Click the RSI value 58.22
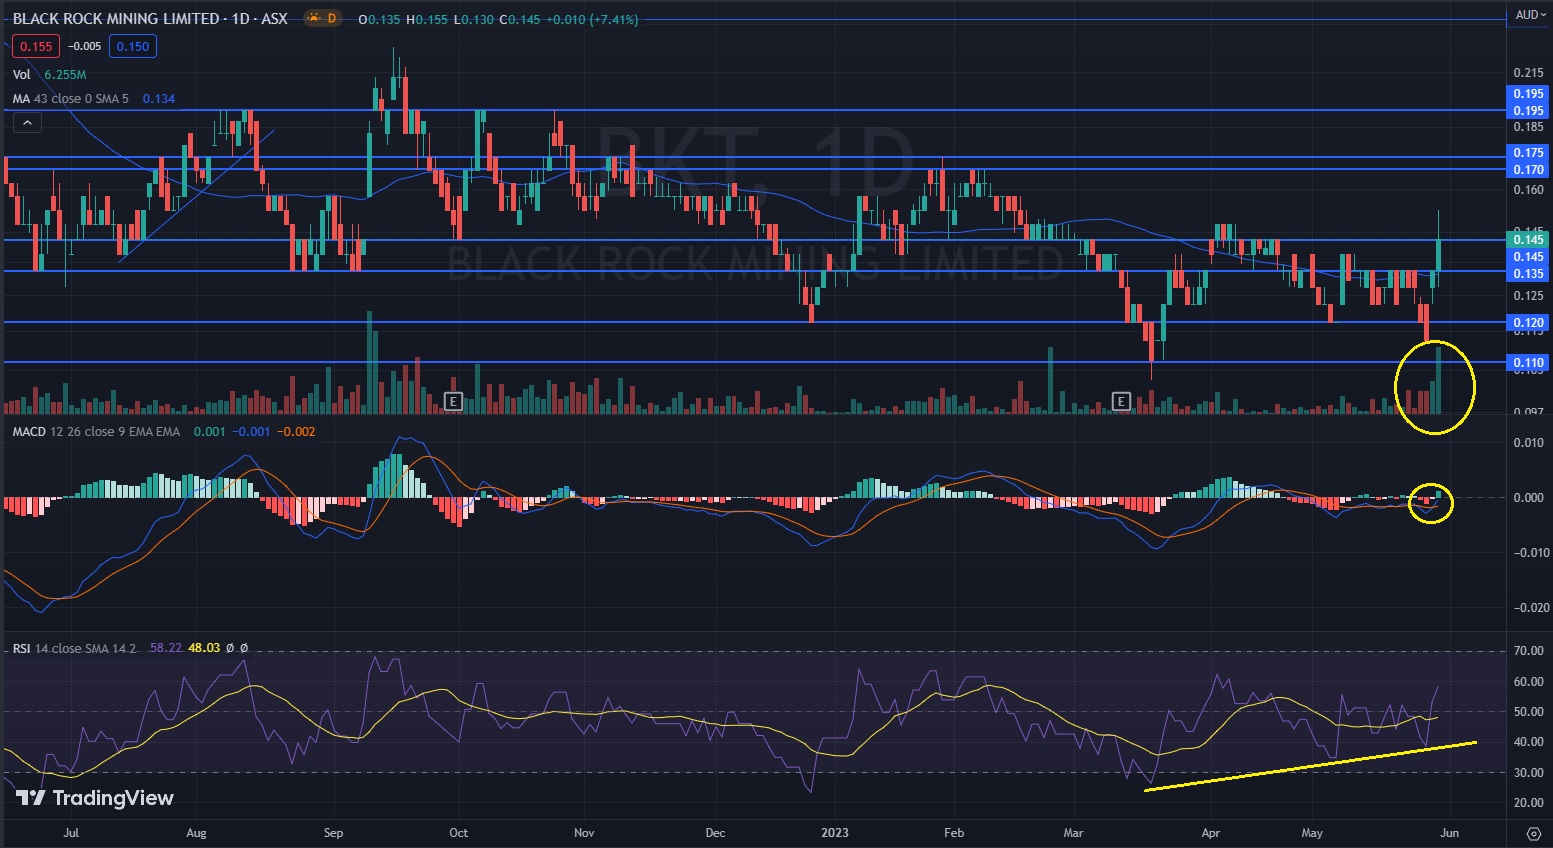The height and width of the screenshot is (848, 1553). coord(166,648)
